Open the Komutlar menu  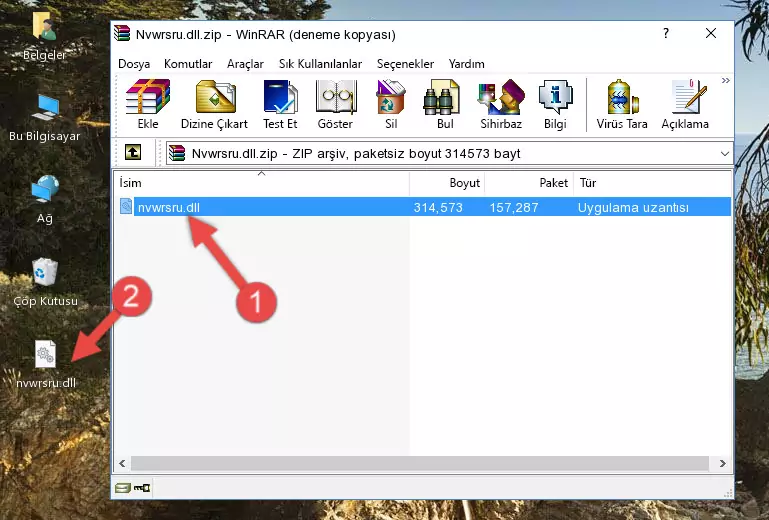point(188,64)
